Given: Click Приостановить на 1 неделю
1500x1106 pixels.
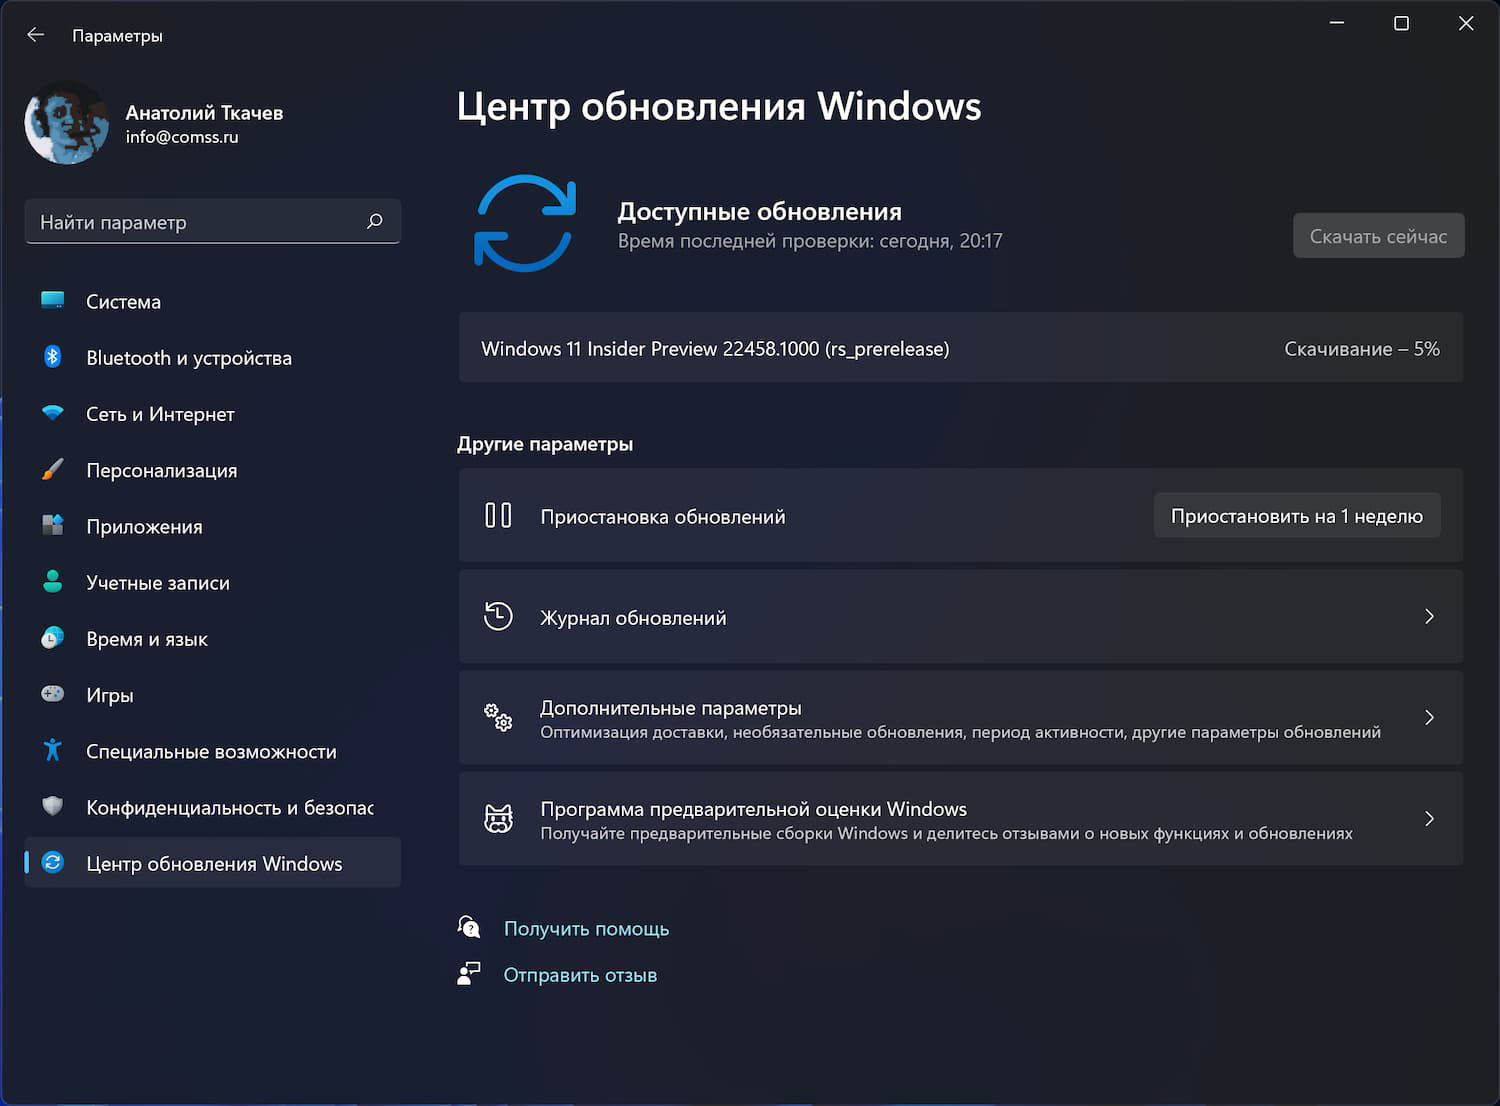Looking at the screenshot, I should pos(1296,515).
